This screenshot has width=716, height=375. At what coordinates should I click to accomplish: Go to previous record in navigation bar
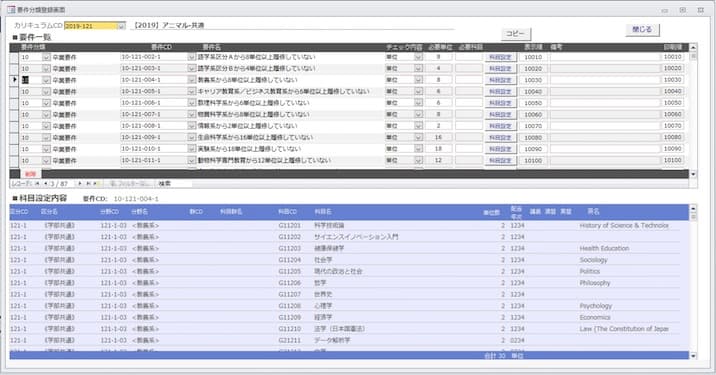pyautogui.click(x=45, y=184)
